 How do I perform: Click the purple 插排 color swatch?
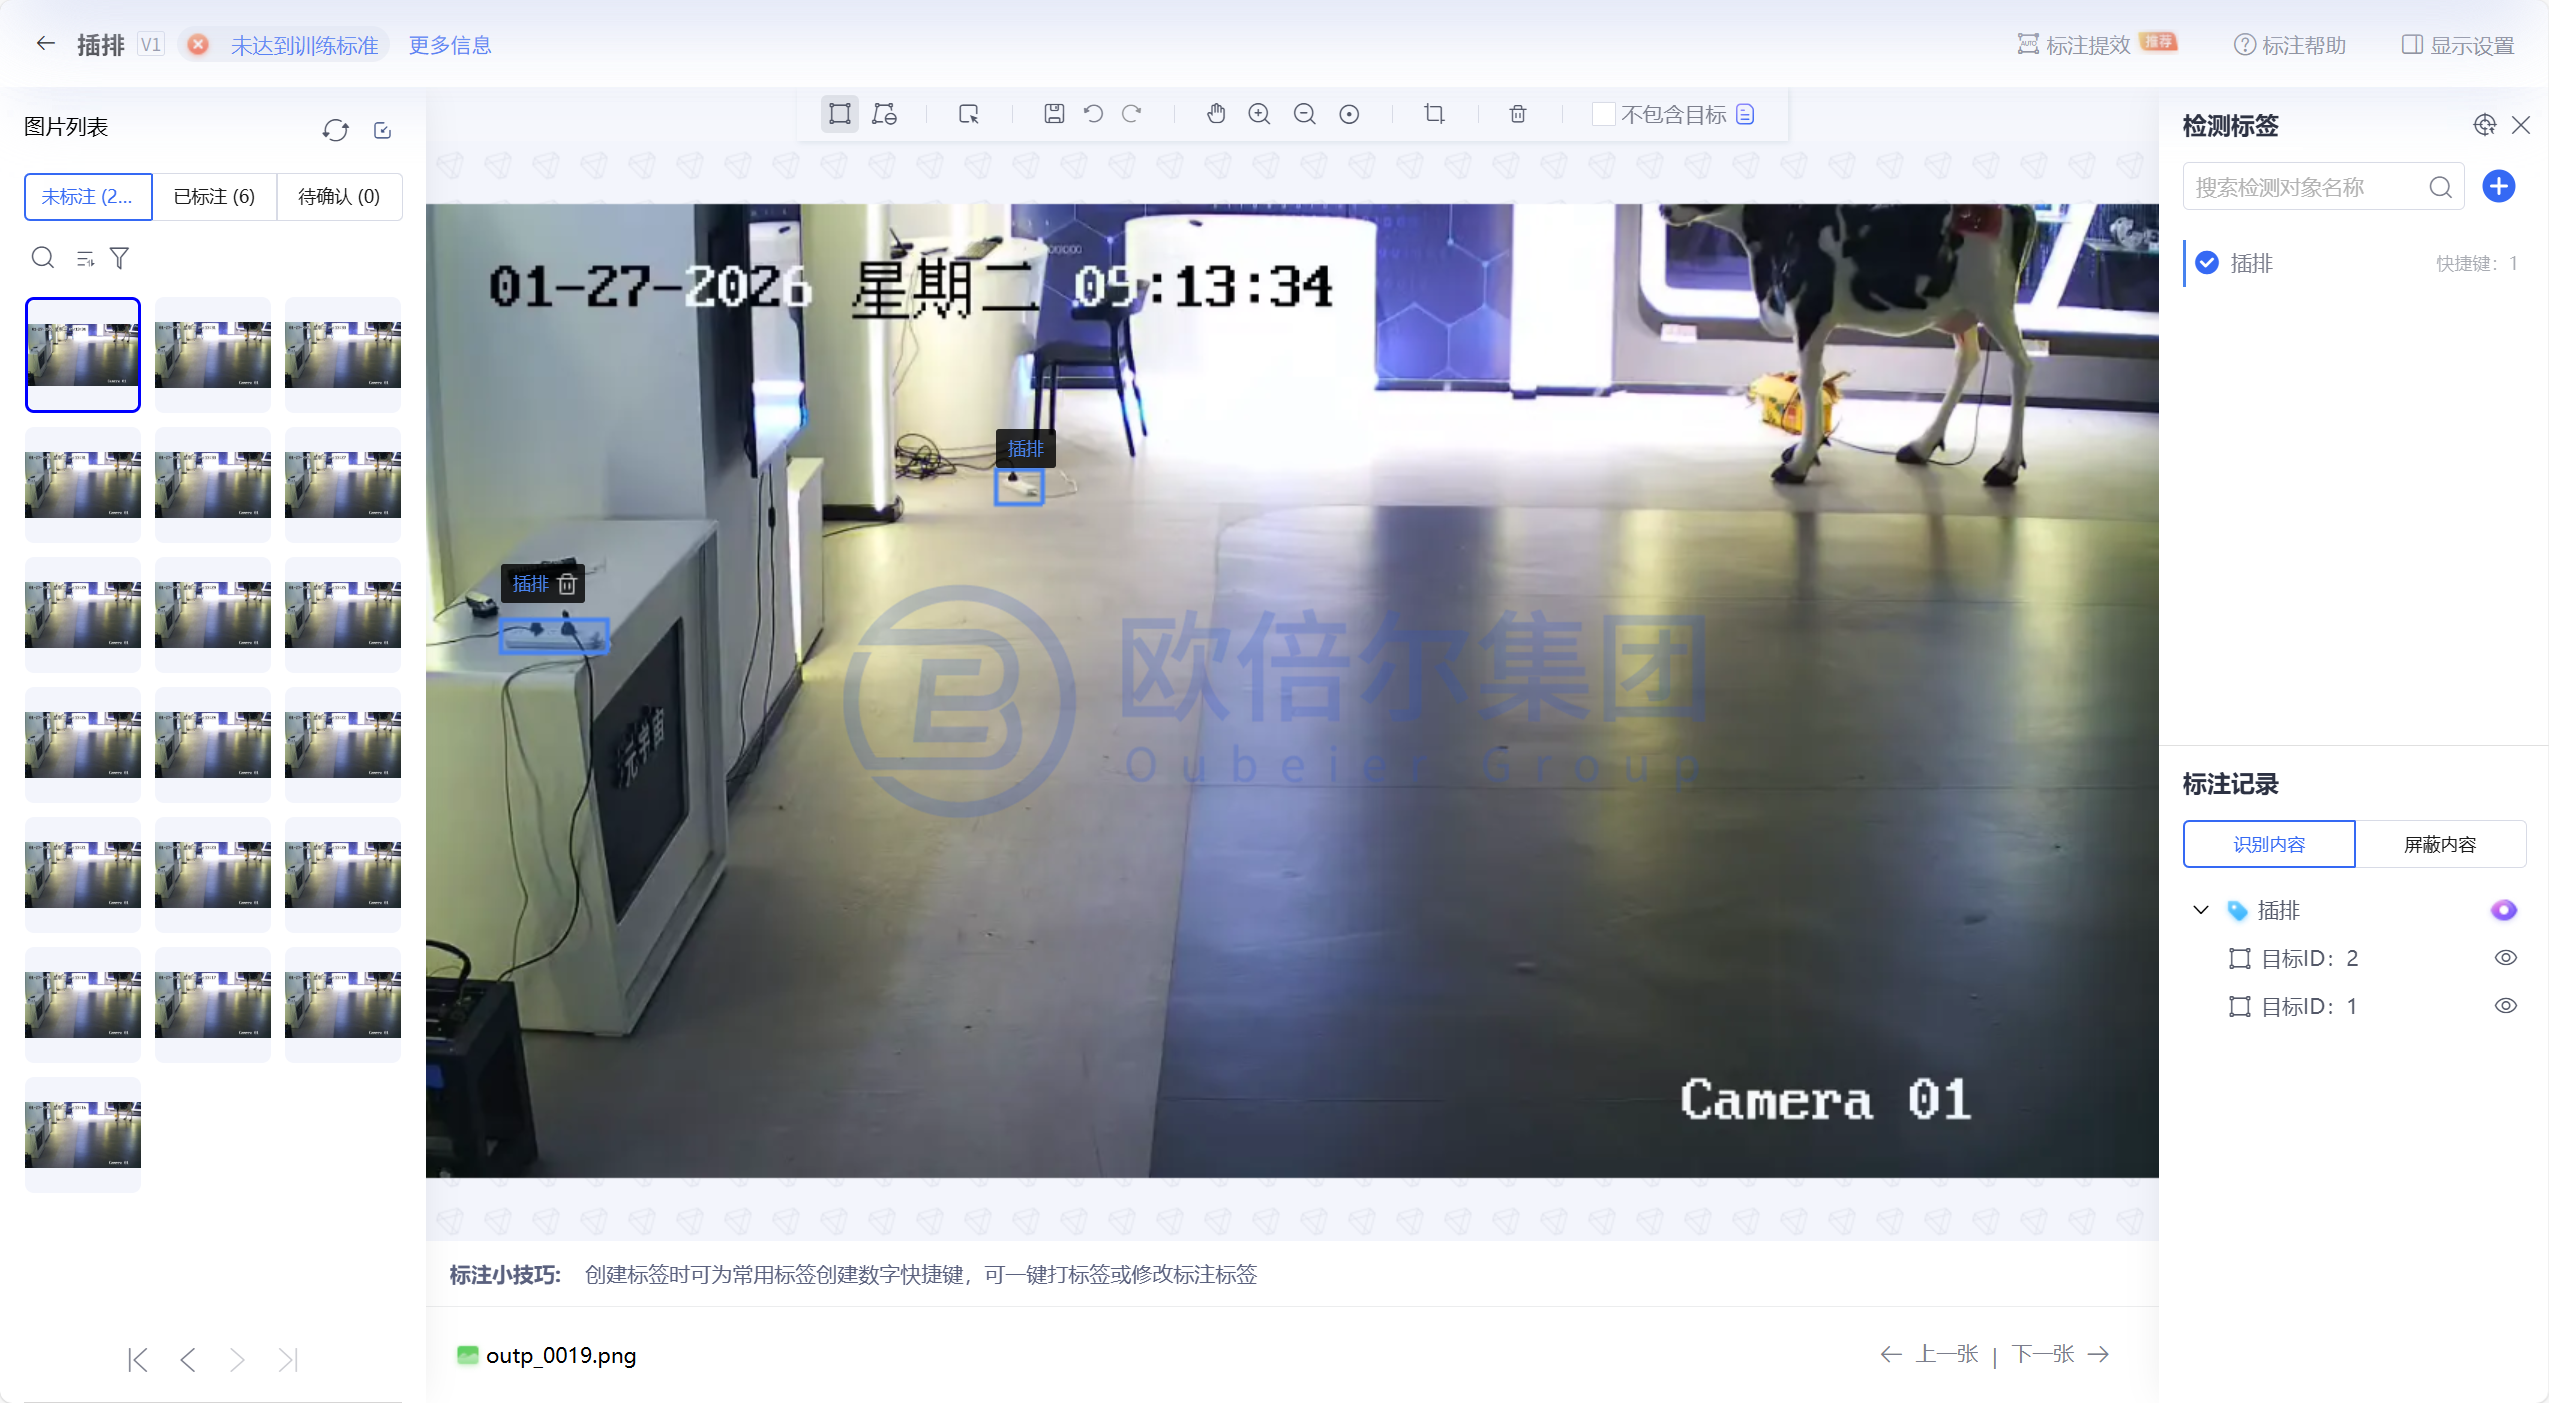coord(2503,910)
